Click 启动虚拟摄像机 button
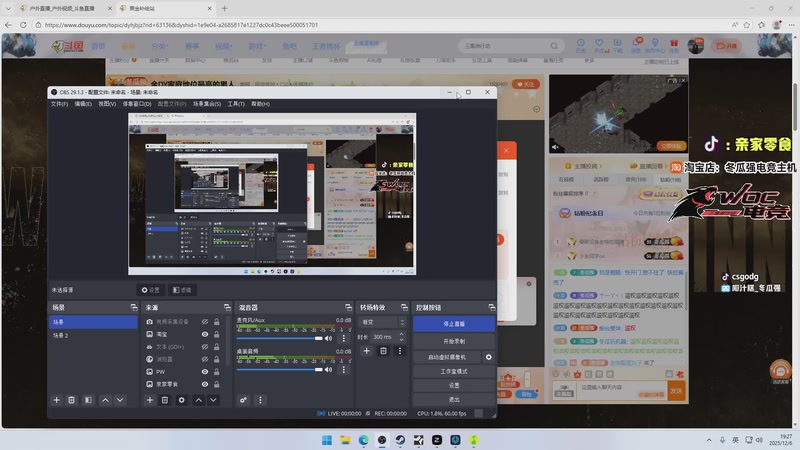The width and height of the screenshot is (800, 450). (447, 357)
